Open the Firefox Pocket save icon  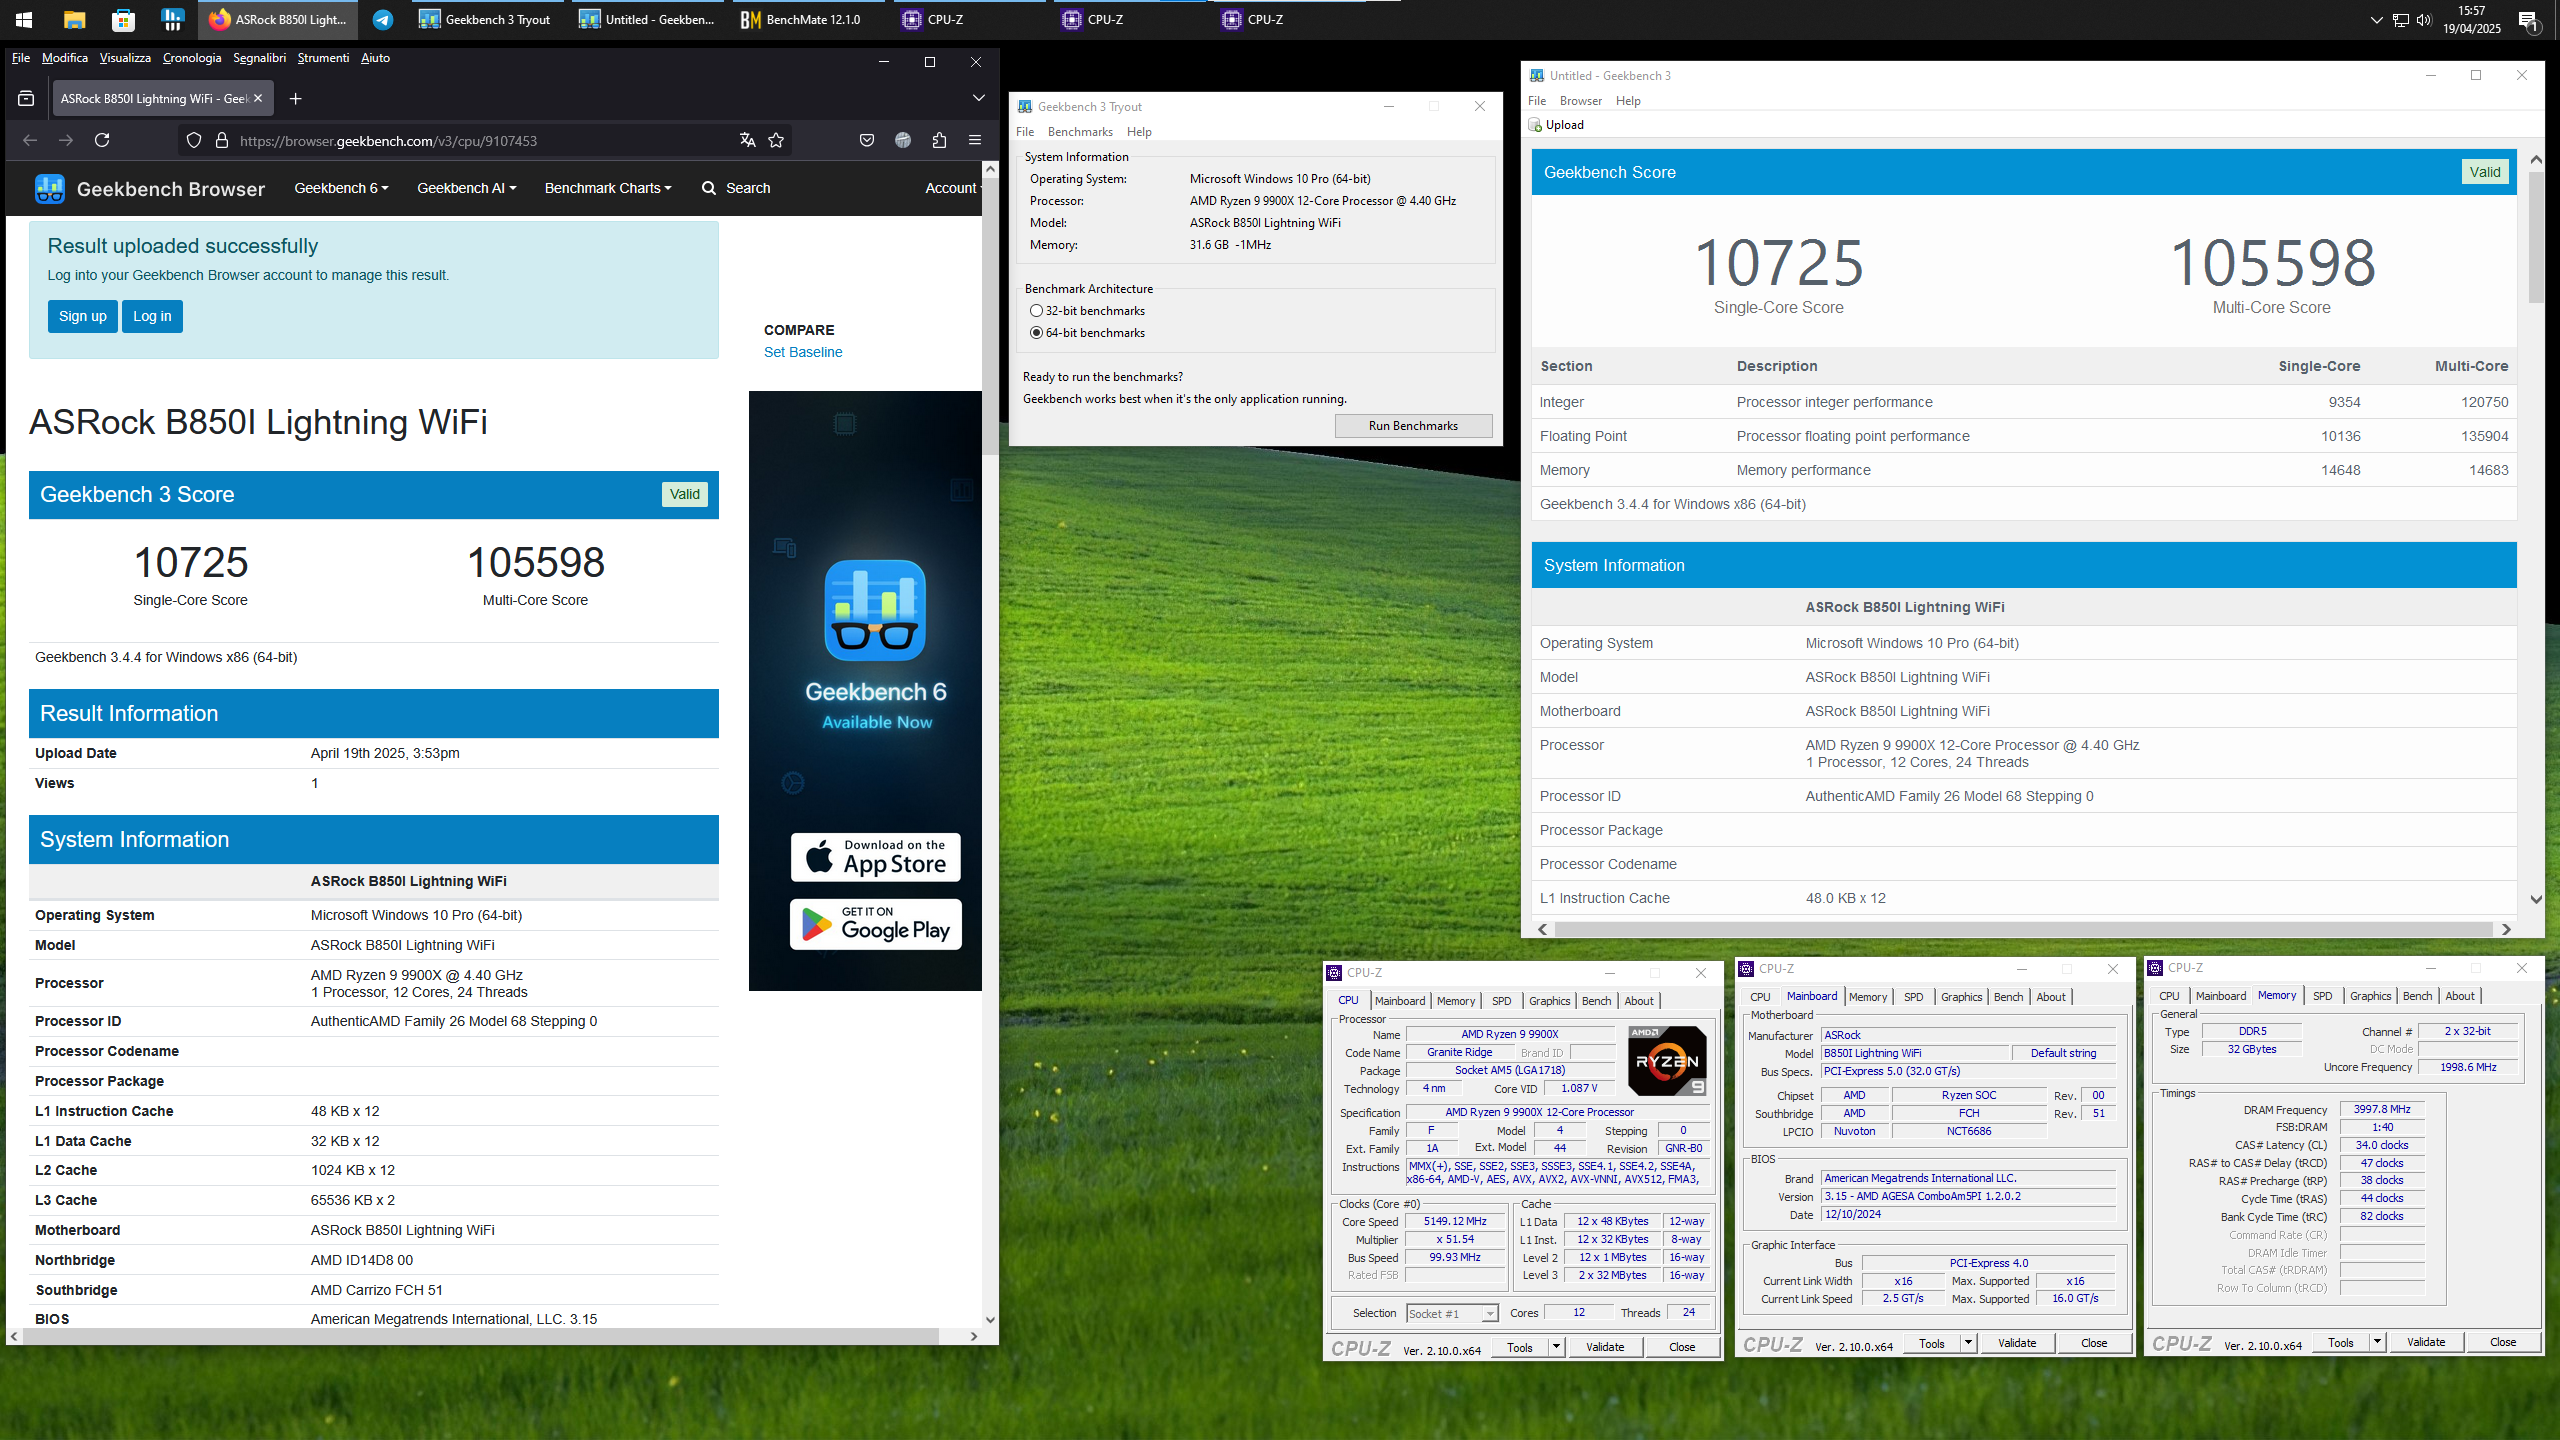[867, 140]
